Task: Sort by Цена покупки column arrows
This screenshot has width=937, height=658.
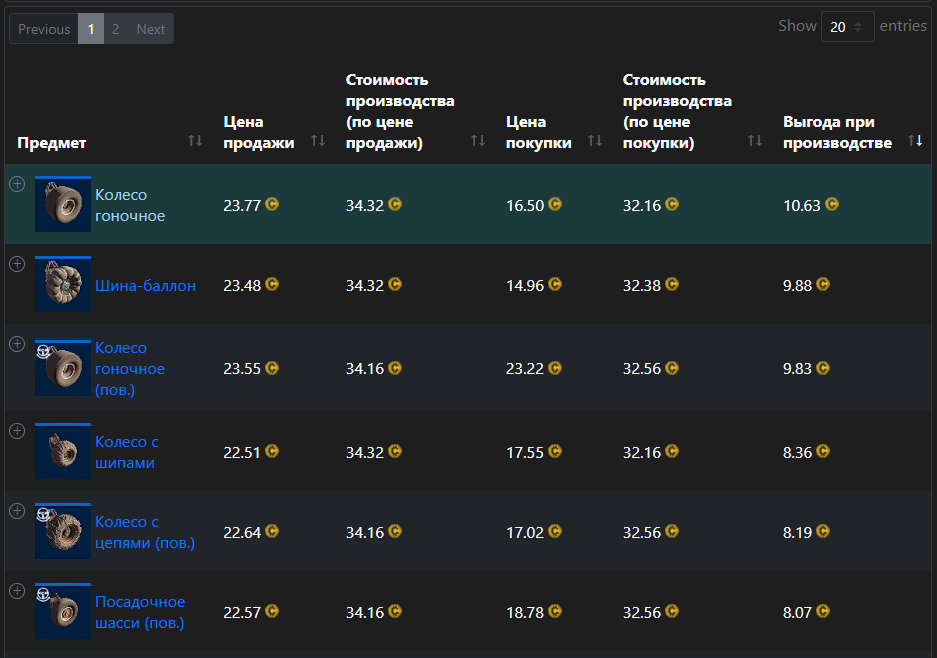Action: (x=595, y=141)
